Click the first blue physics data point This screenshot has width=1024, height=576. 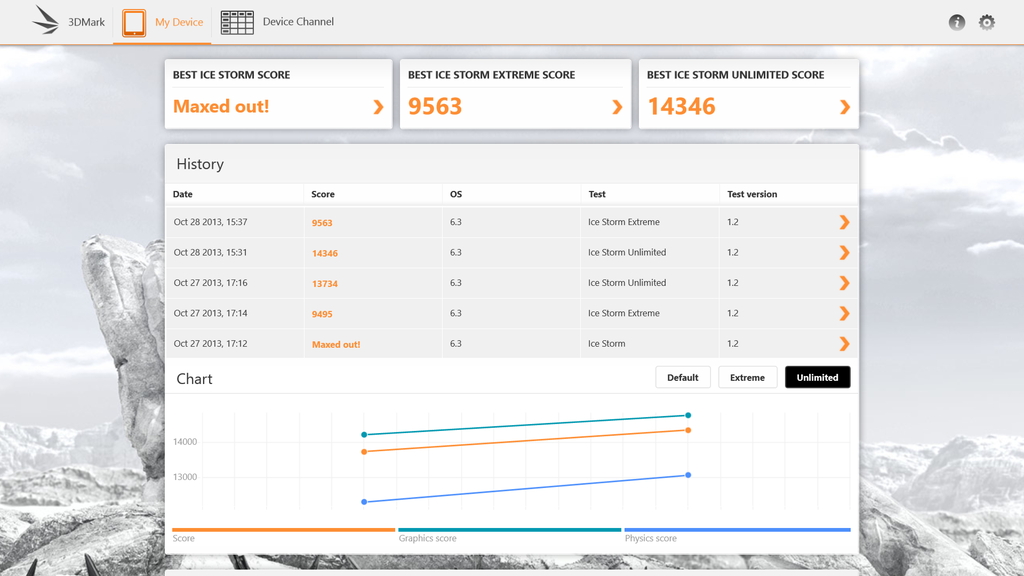coord(364,502)
